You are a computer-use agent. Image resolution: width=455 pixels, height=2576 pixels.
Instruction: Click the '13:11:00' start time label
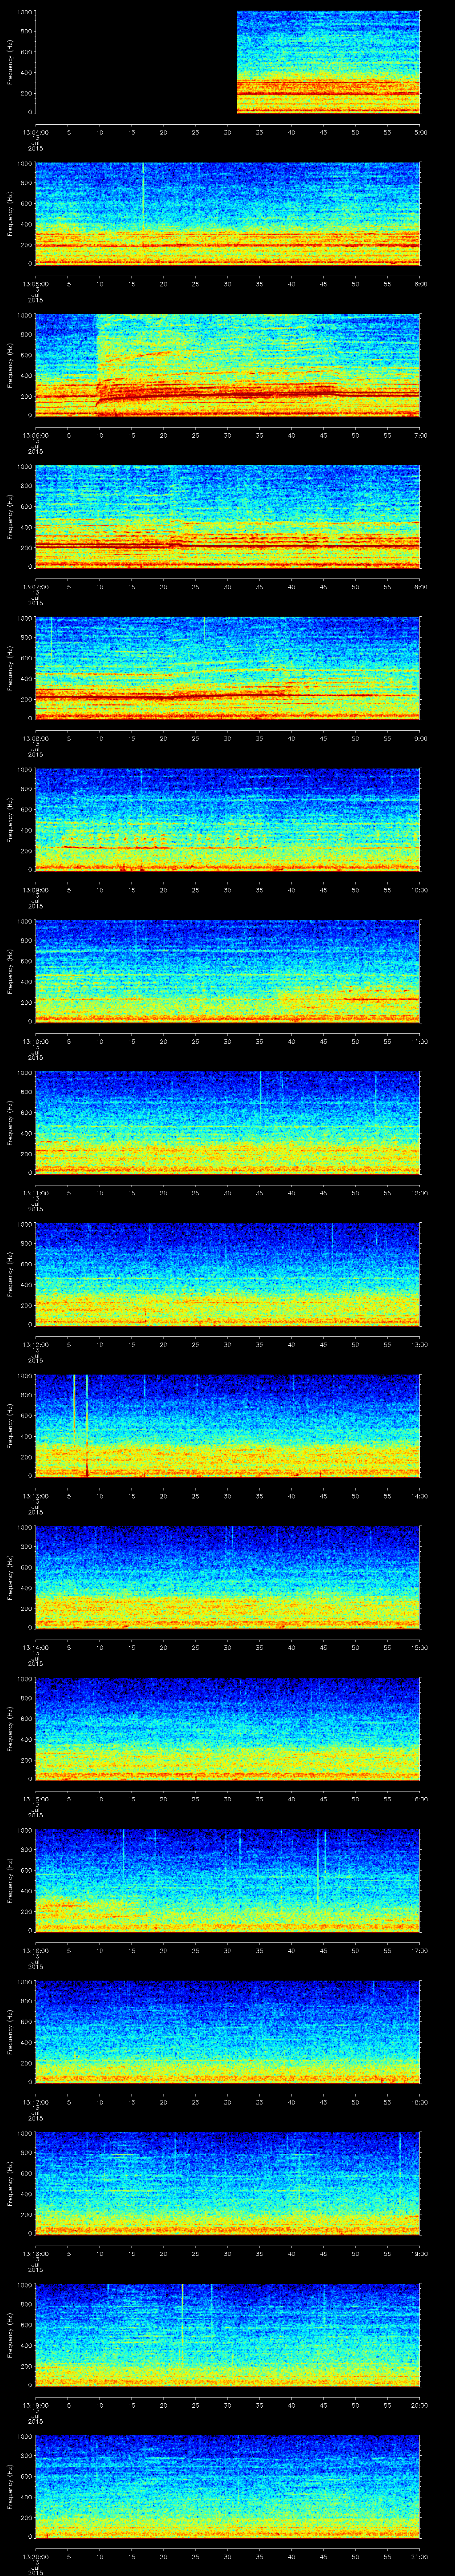35,1193
